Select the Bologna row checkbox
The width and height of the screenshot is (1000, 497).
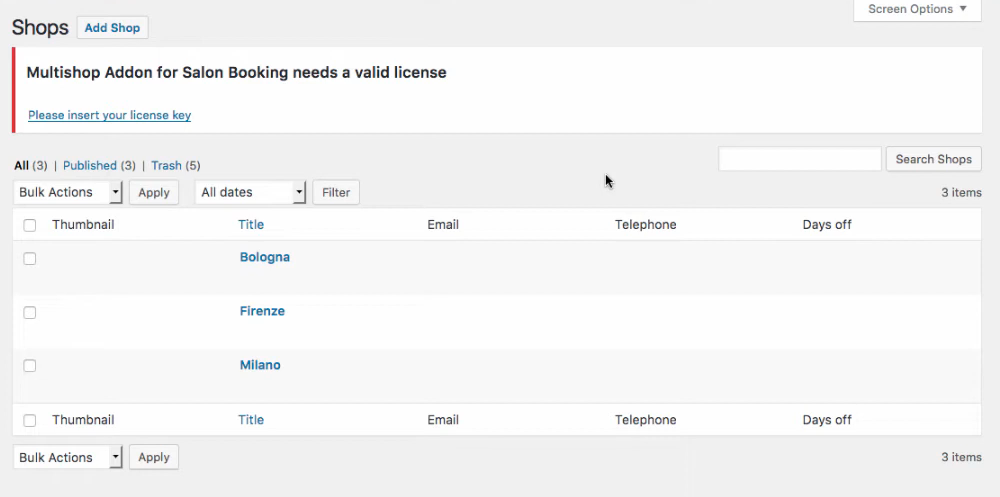30,258
